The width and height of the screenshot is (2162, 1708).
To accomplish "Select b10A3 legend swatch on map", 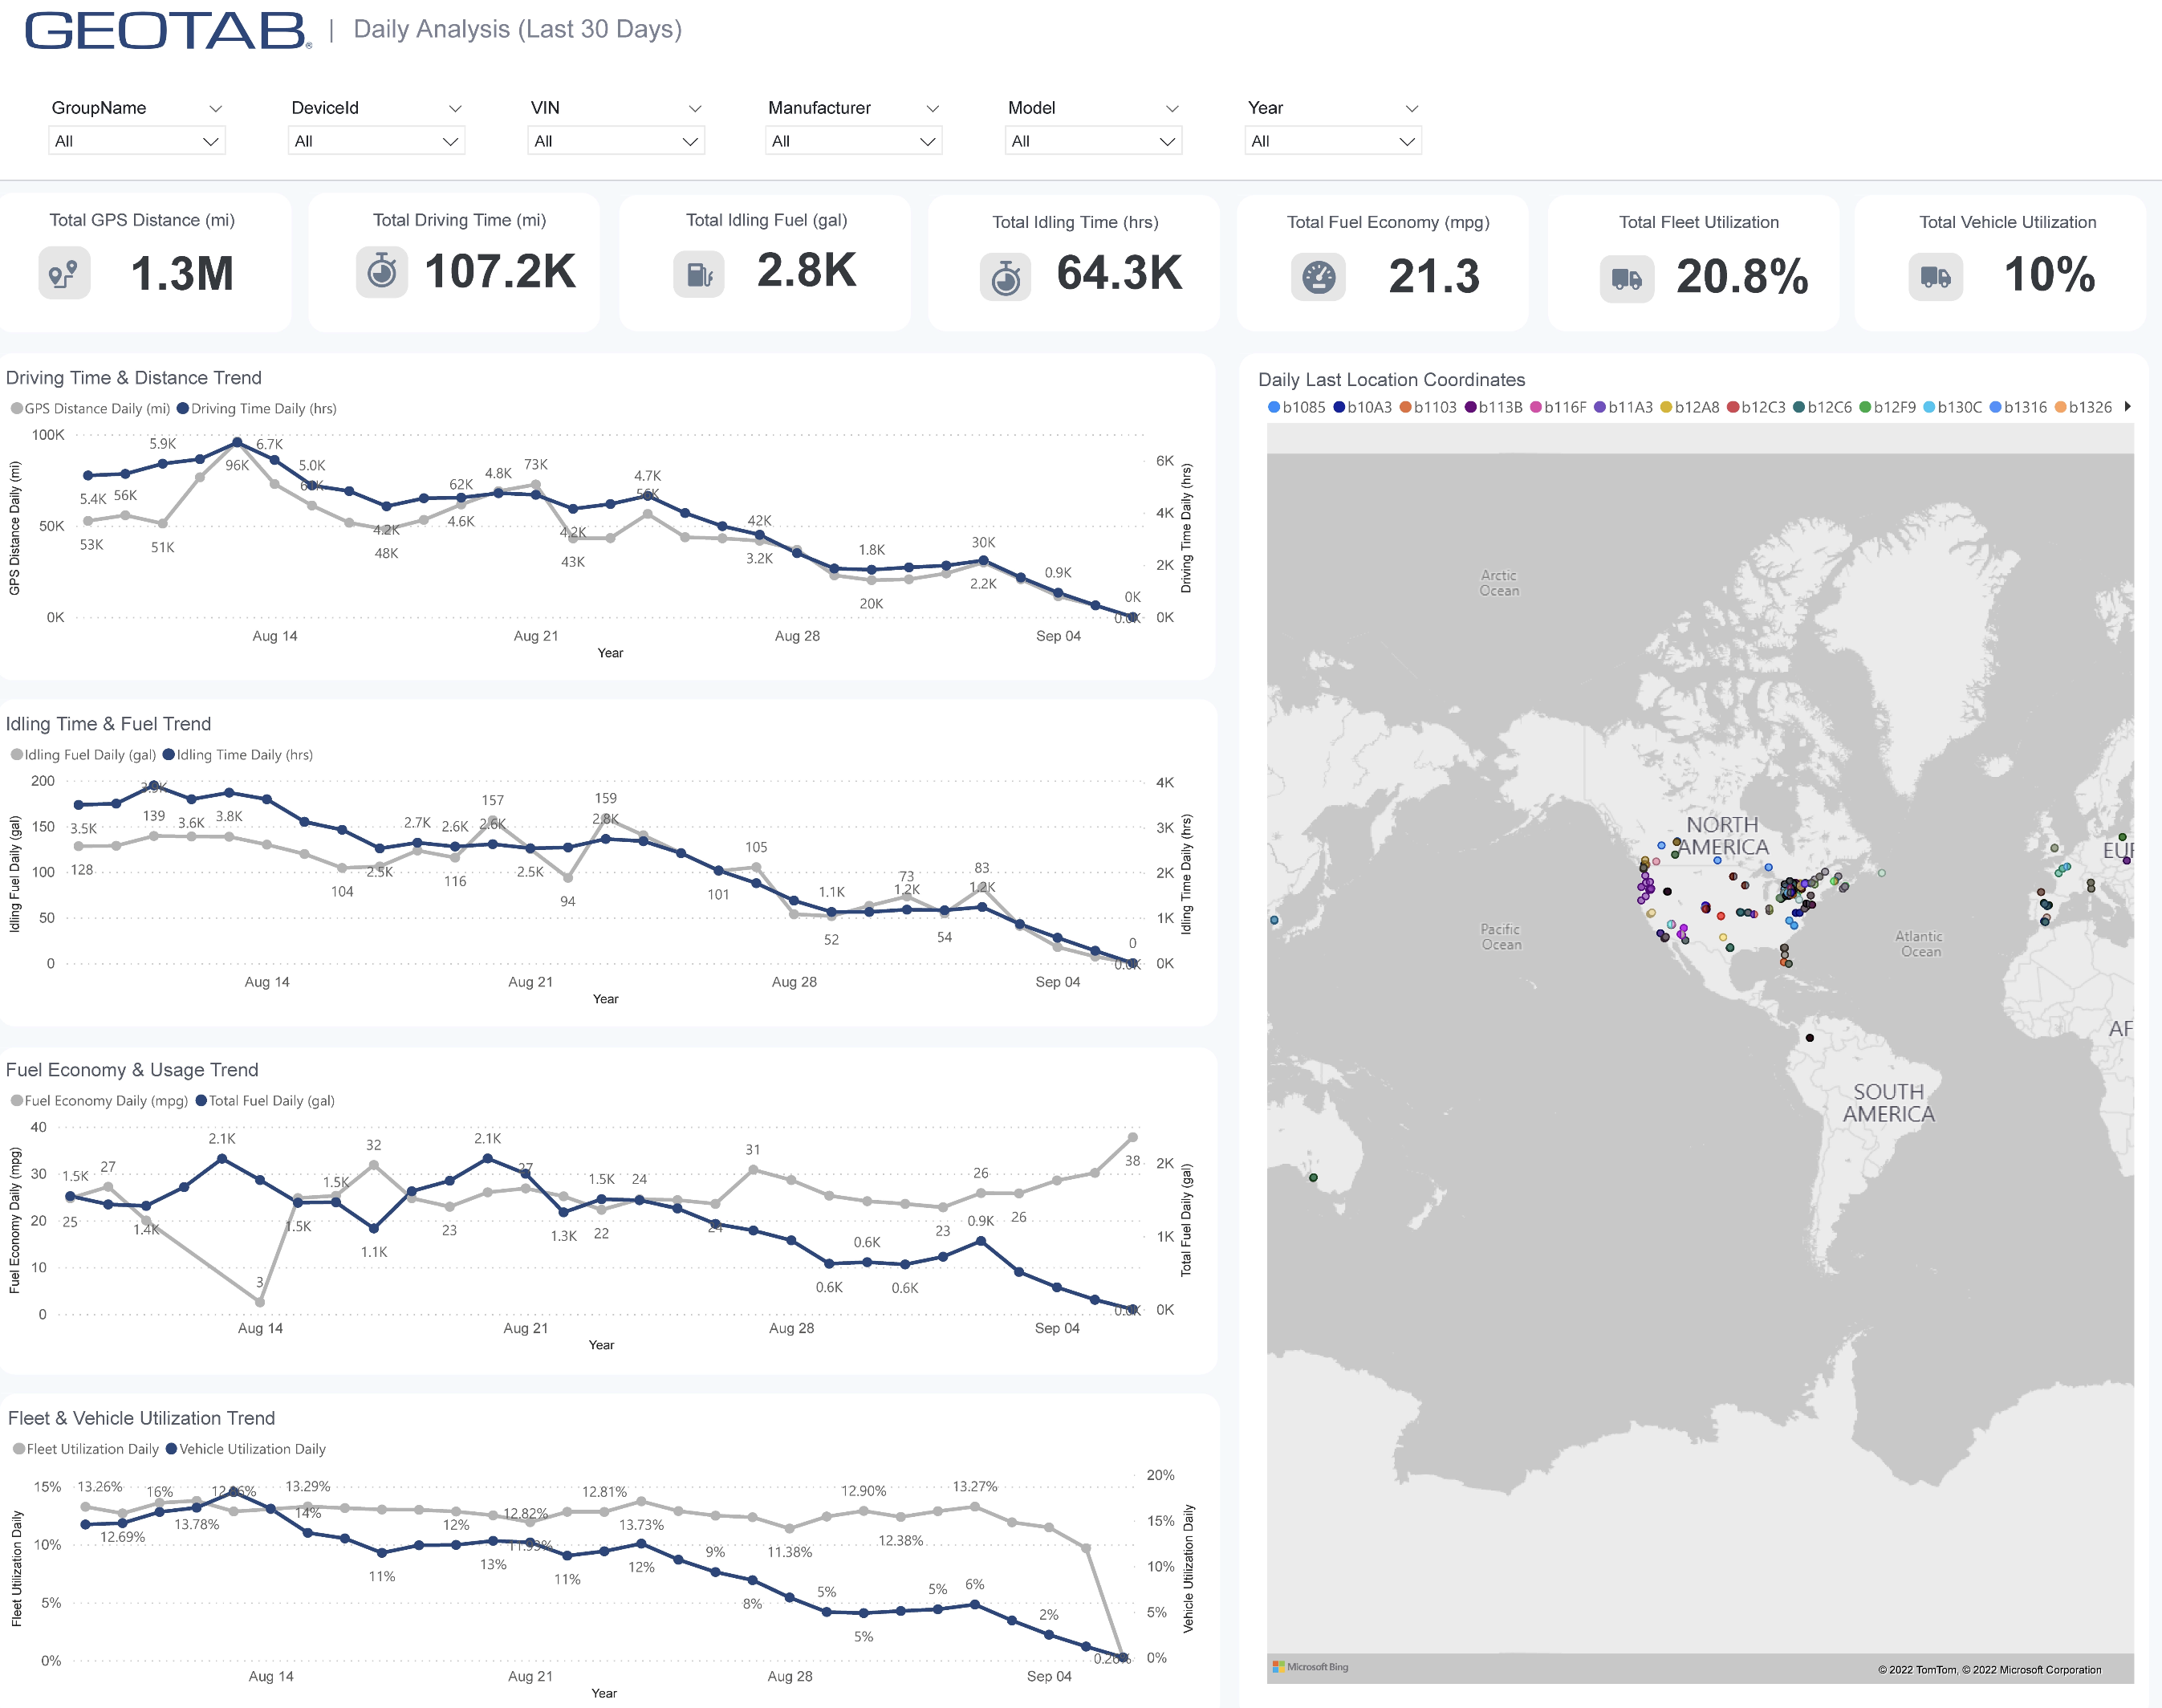I will pos(1339,407).
